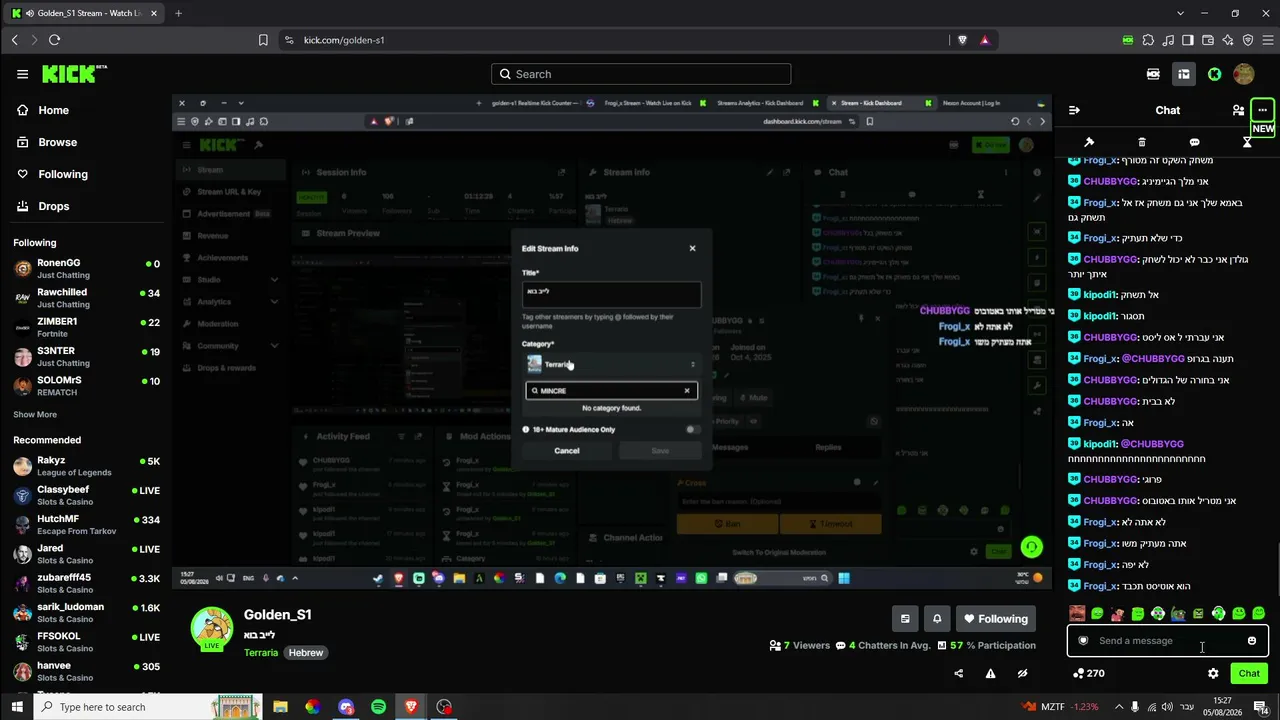Open the chat viewers list icon
Screen dimensions: 1280x720
[x=1238, y=110]
